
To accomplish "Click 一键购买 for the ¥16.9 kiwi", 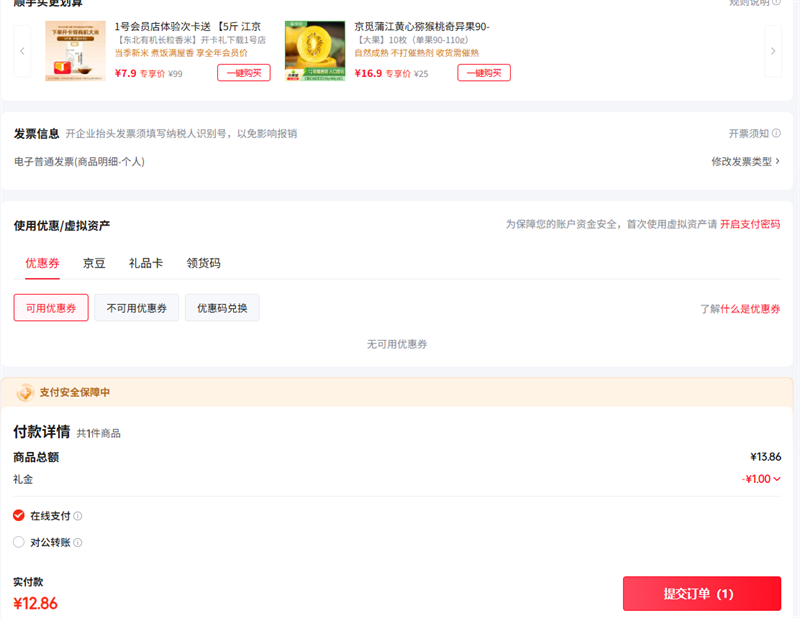I will point(484,73).
